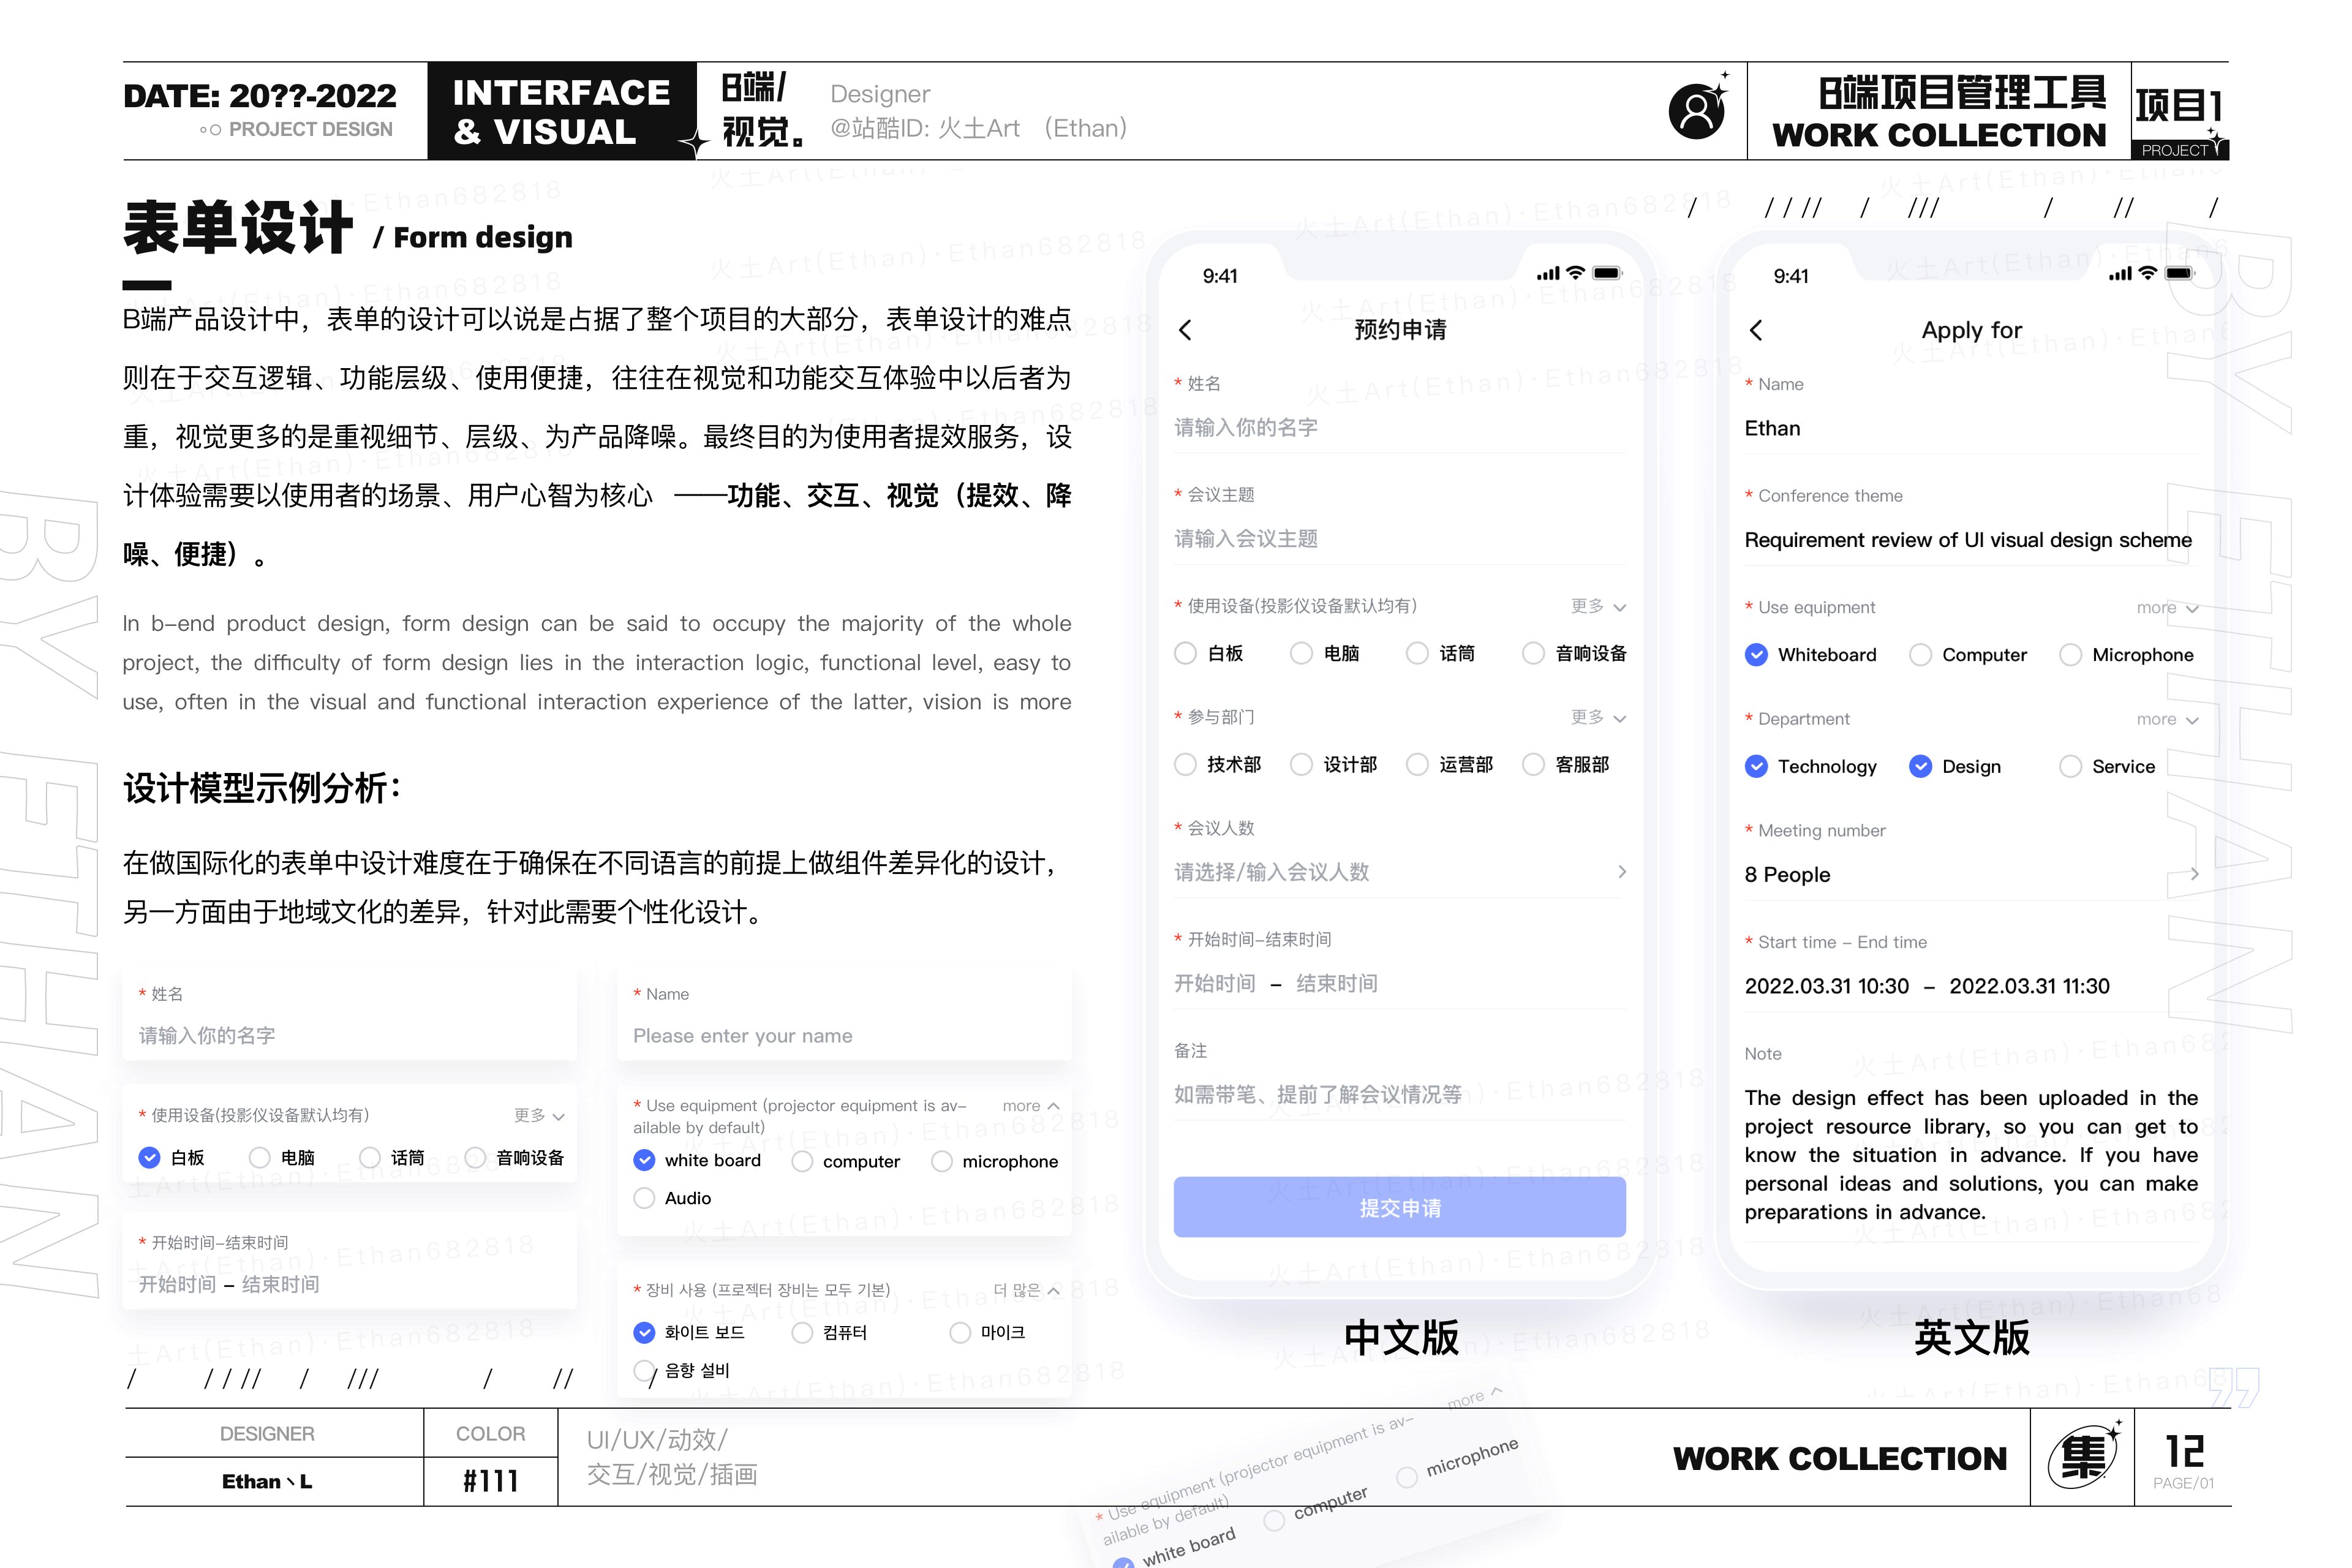This screenshot has height=1568, width=2352.
Task: Click 请输入会议主题 input field
Action: point(1399,539)
